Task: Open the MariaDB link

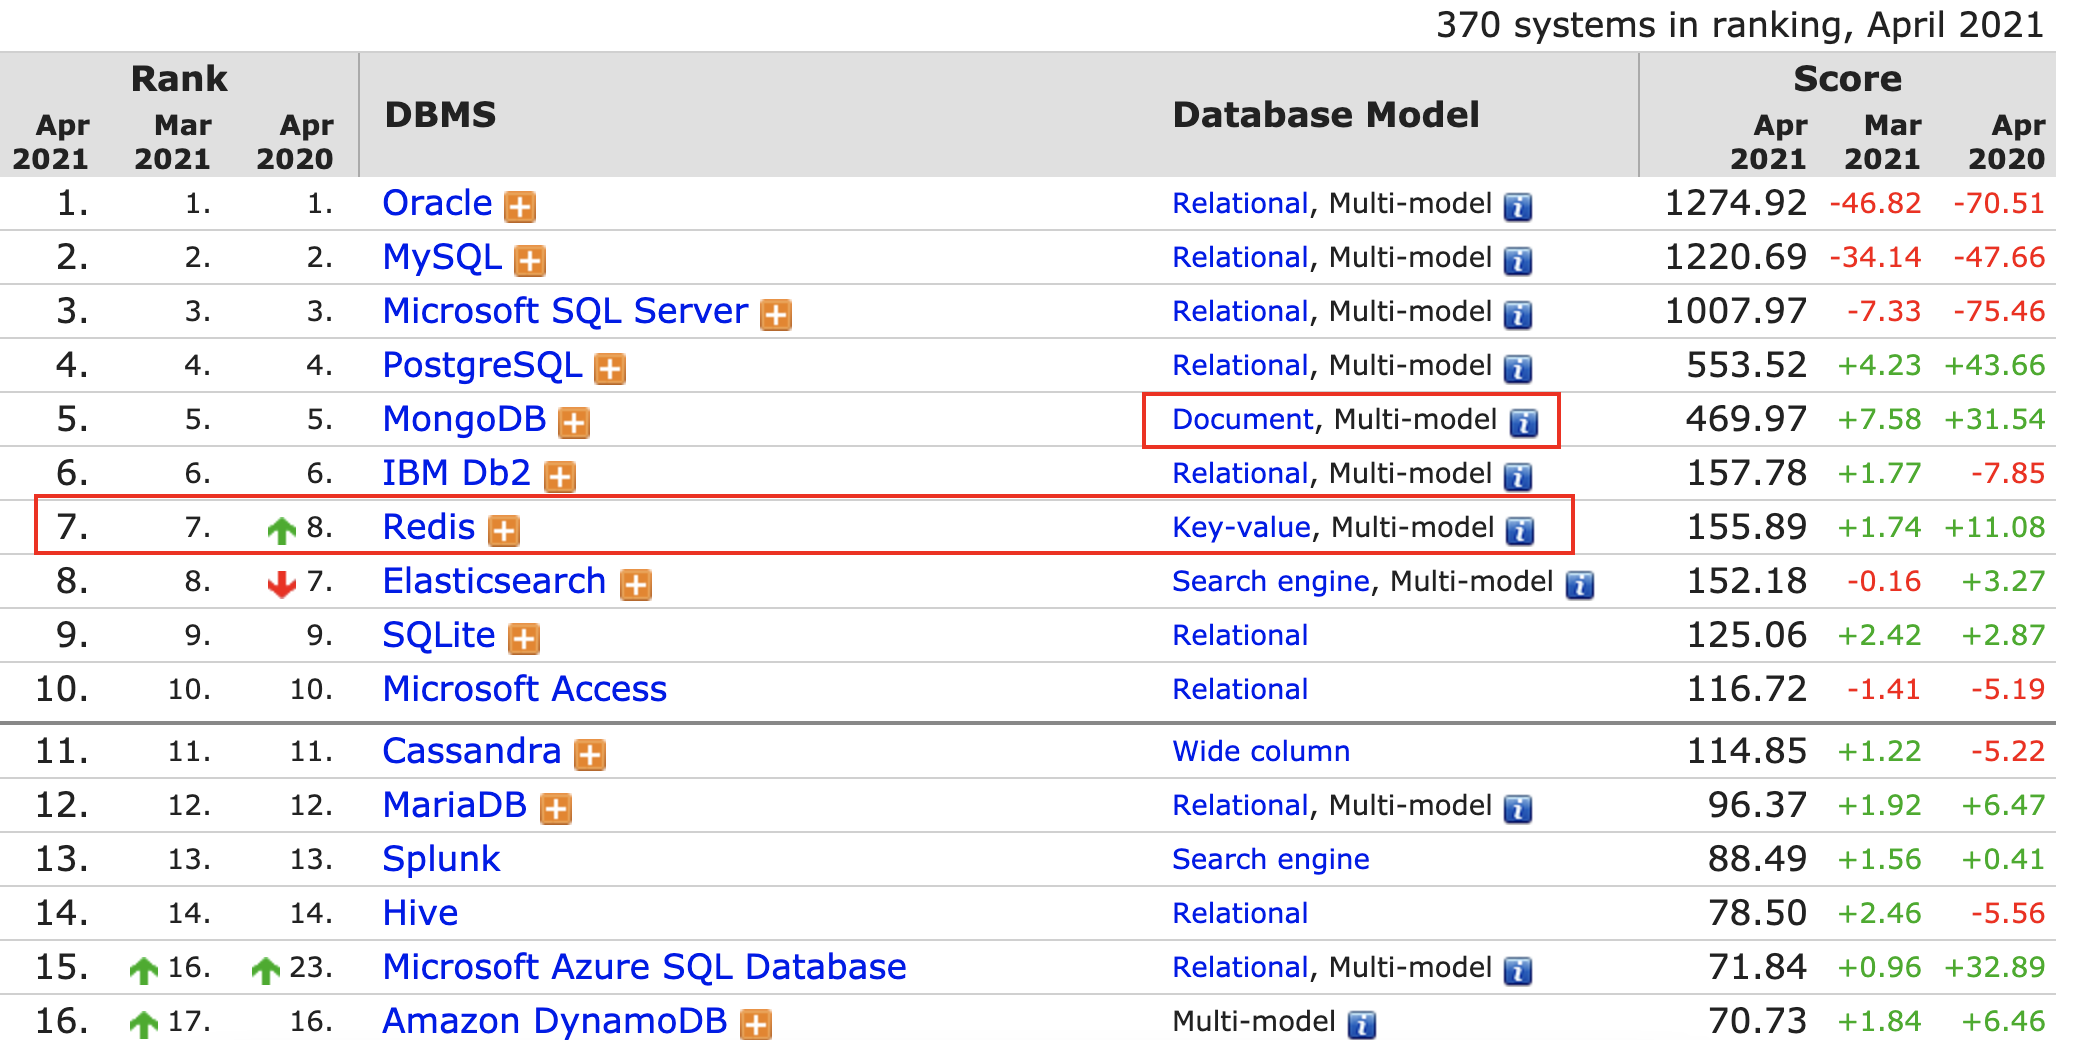Action: [x=454, y=805]
